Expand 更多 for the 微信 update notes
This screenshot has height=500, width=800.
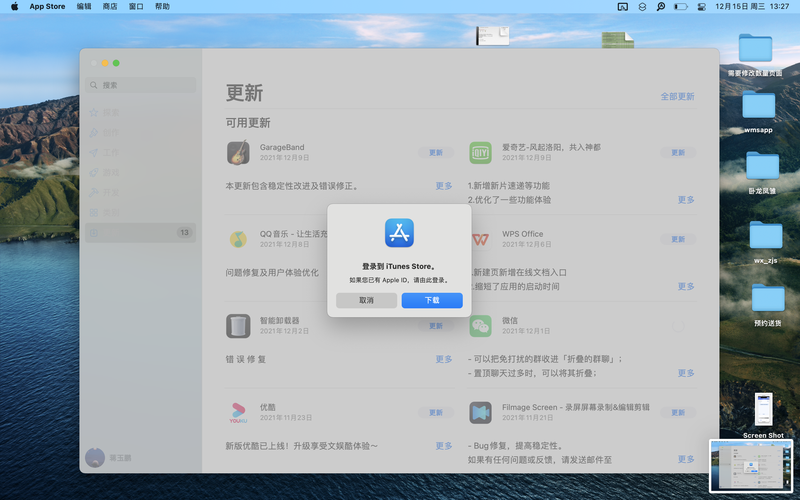pos(686,373)
